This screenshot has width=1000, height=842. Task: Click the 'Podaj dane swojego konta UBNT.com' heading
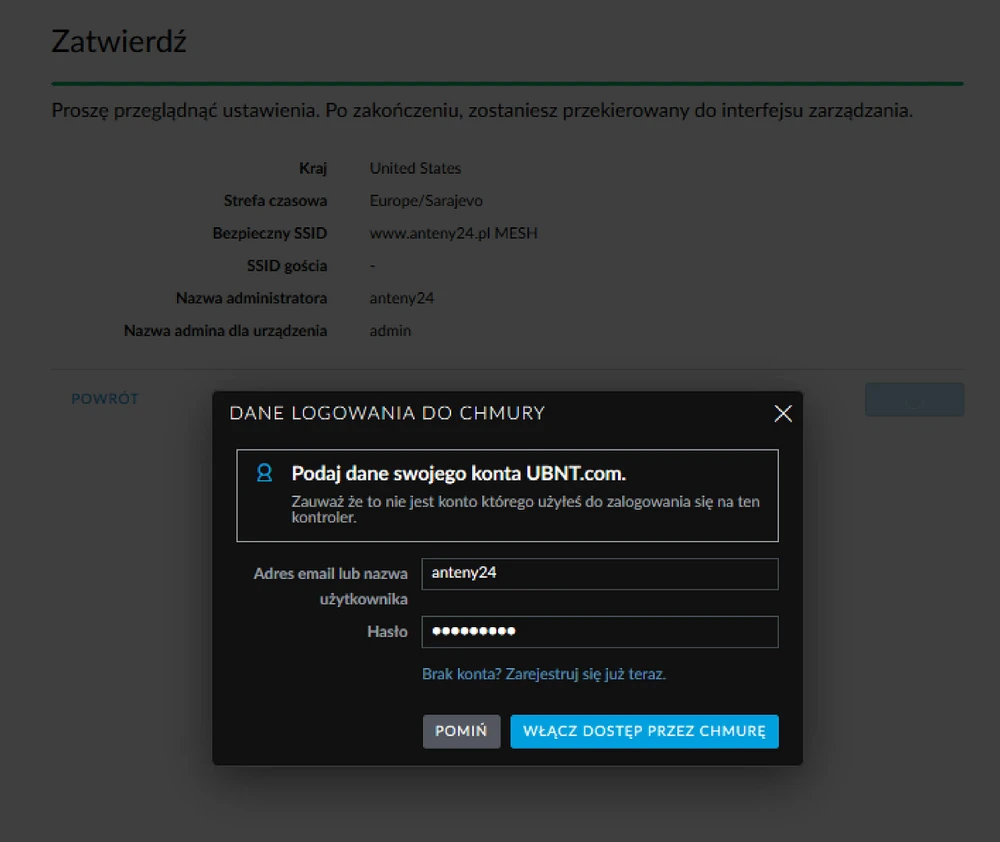pos(458,474)
